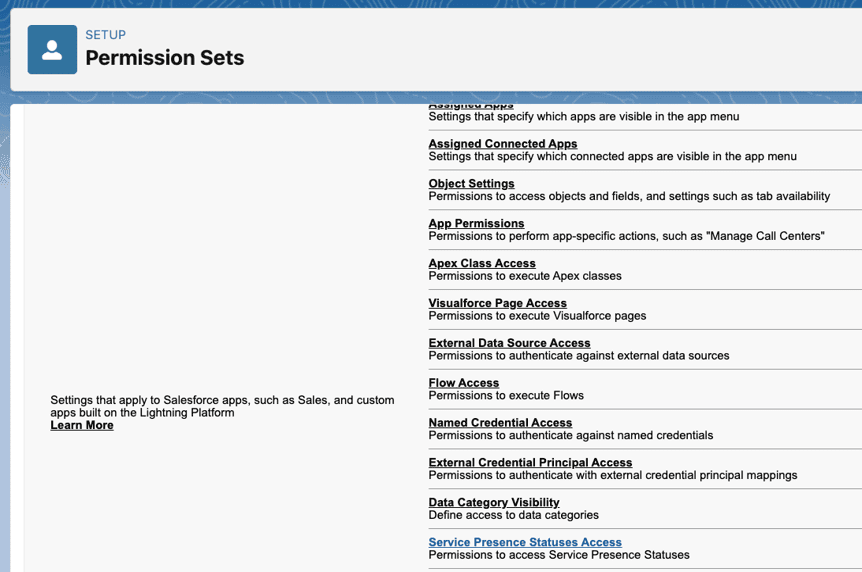
Task: Click the partially hidden Assigned Apps link
Action: tap(470, 106)
